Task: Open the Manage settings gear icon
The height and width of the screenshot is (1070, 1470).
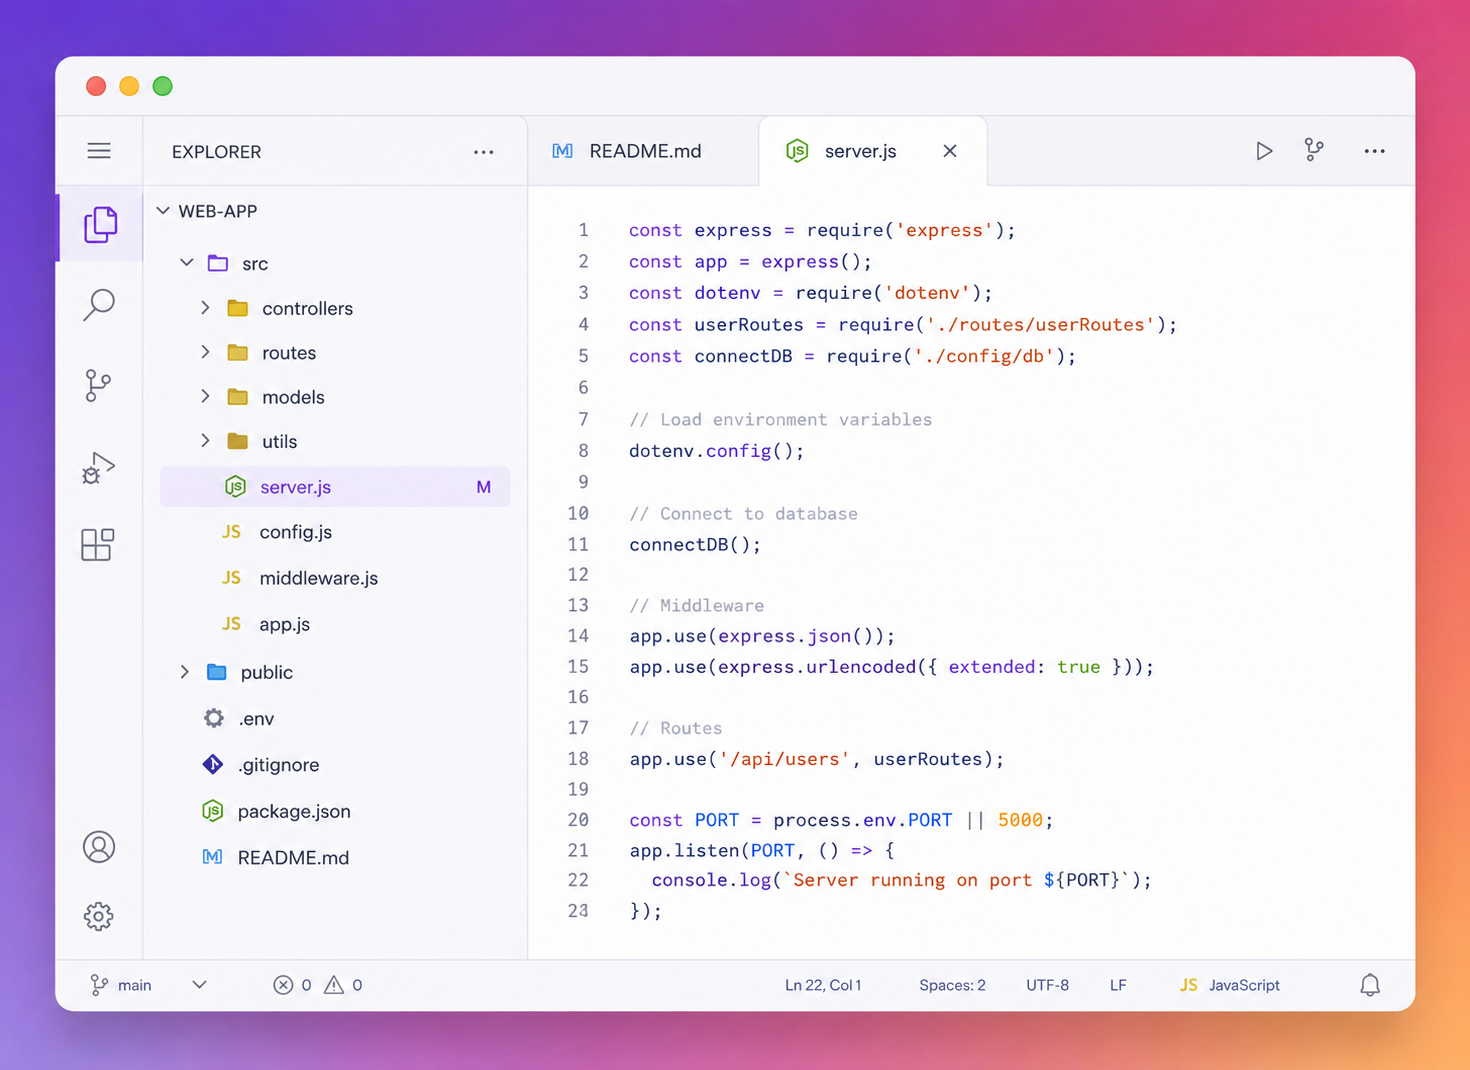Action: click(99, 916)
